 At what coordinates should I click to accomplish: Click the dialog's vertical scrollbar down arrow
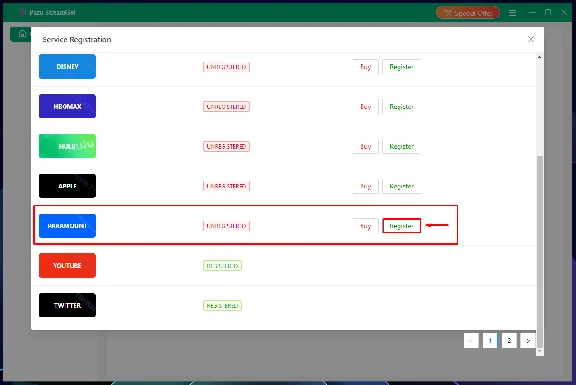click(x=539, y=351)
